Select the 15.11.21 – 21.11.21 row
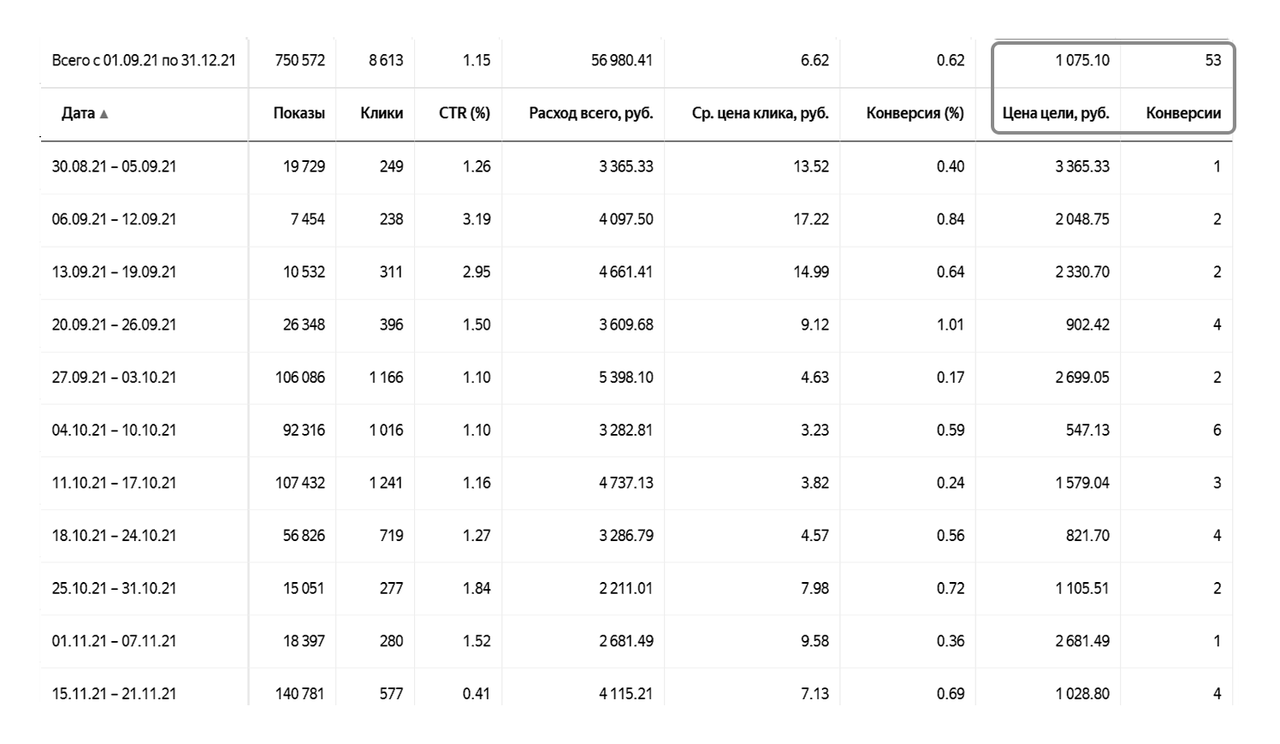1280x744 pixels. tap(114, 694)
